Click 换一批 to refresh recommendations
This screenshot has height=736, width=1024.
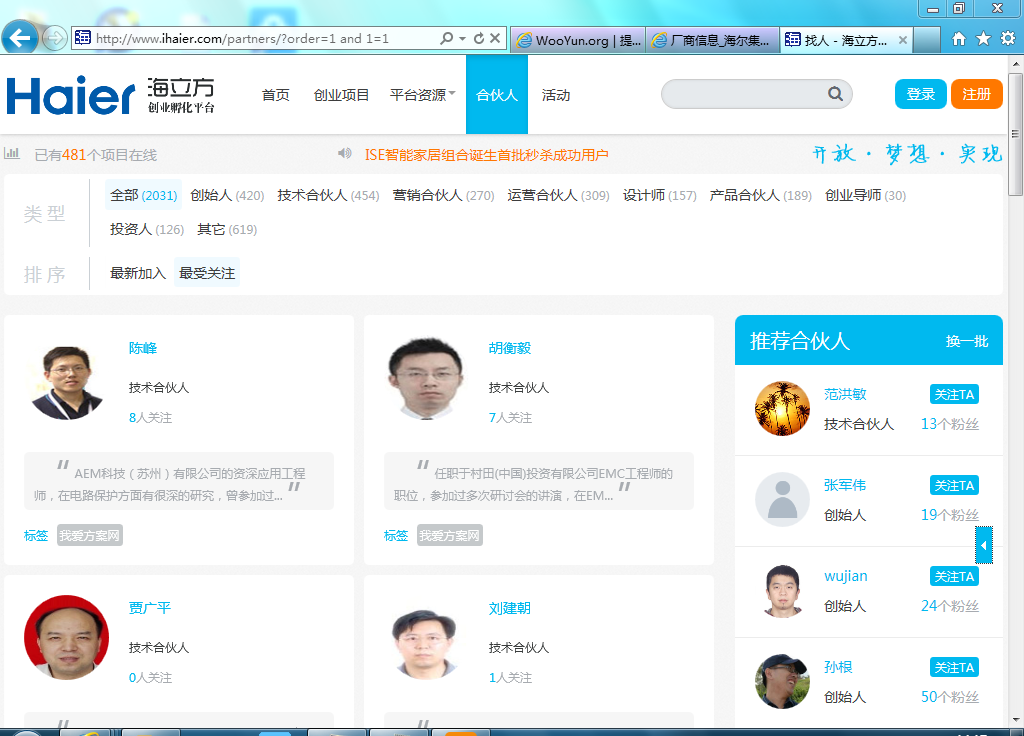pos(967,342)
